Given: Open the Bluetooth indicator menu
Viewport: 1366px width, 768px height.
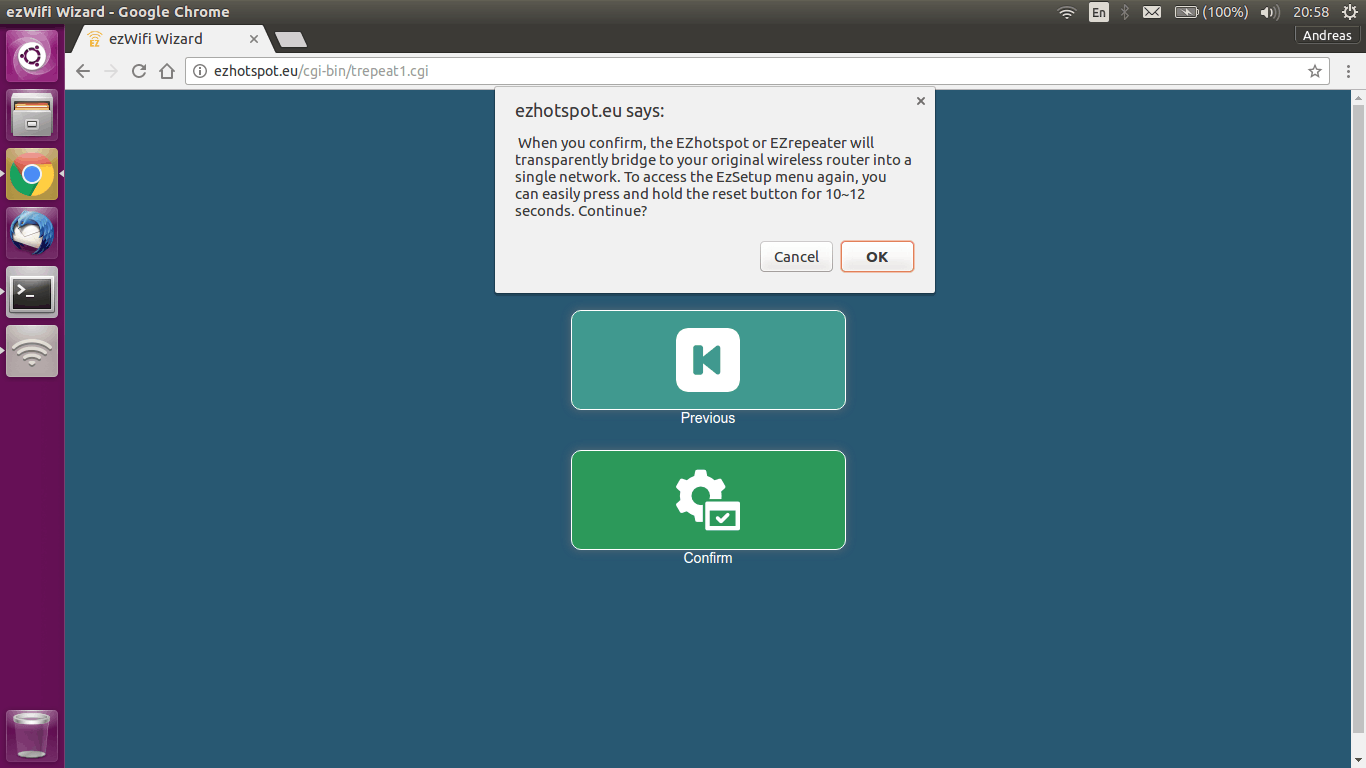Looking at the screenshot, I should coord(1125,12).
